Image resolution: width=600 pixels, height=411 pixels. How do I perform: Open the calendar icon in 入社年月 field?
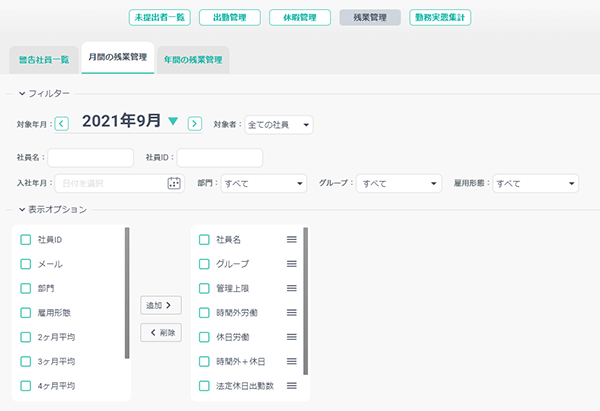[x=174, y=183]
